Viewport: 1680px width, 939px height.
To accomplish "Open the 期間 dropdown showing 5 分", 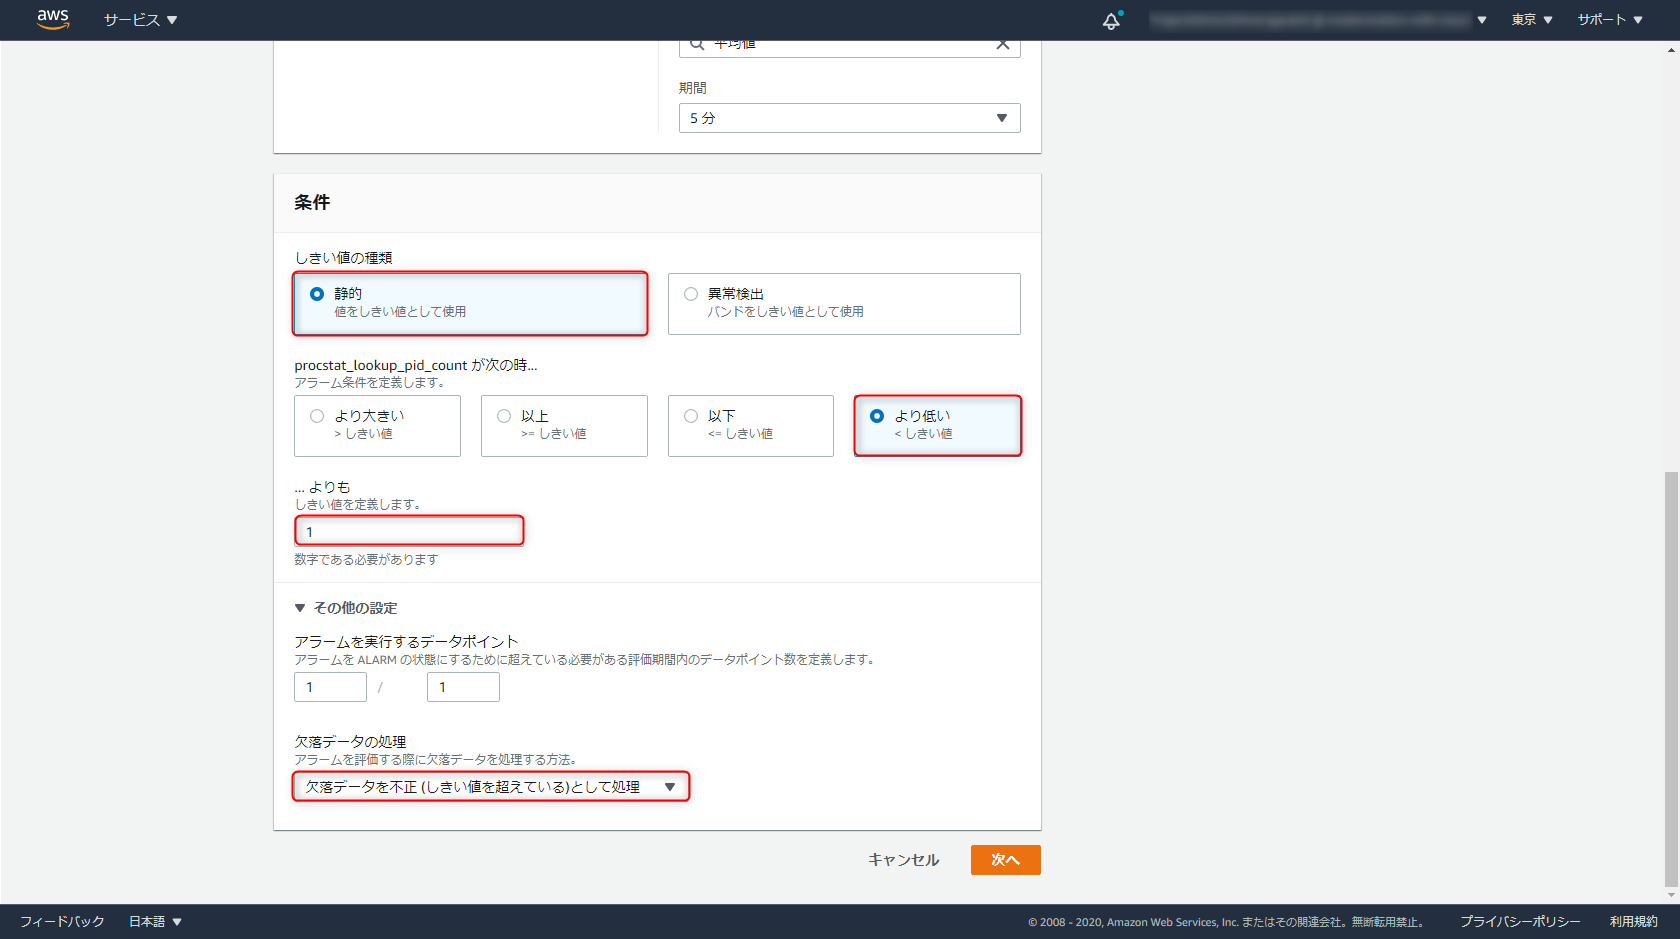I will 849,118.
